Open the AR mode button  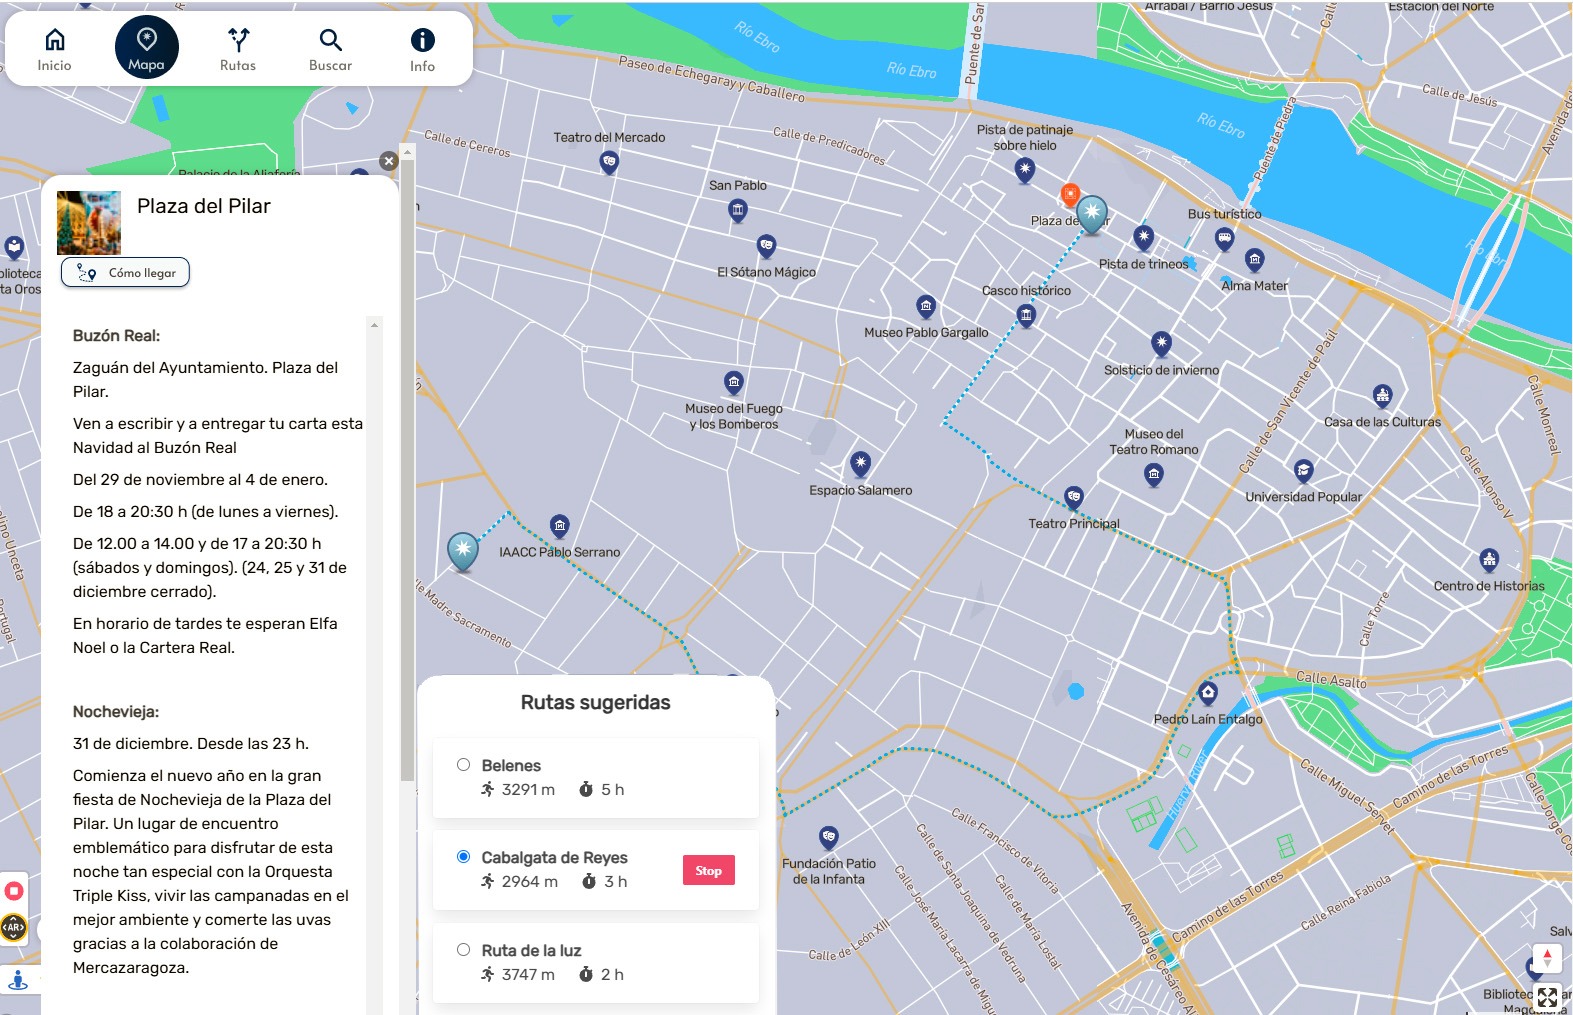[x=13, y=928]
